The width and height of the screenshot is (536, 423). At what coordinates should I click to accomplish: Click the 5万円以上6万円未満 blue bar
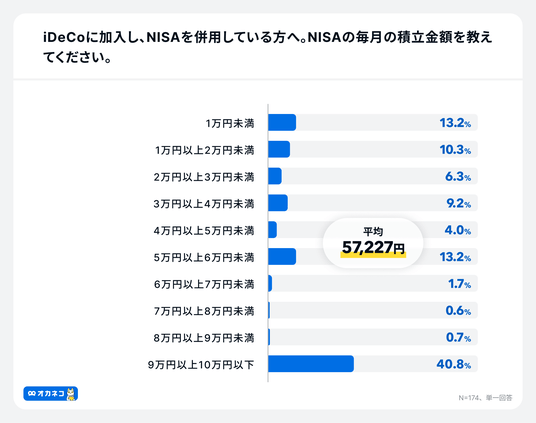(x=282, y=256)
